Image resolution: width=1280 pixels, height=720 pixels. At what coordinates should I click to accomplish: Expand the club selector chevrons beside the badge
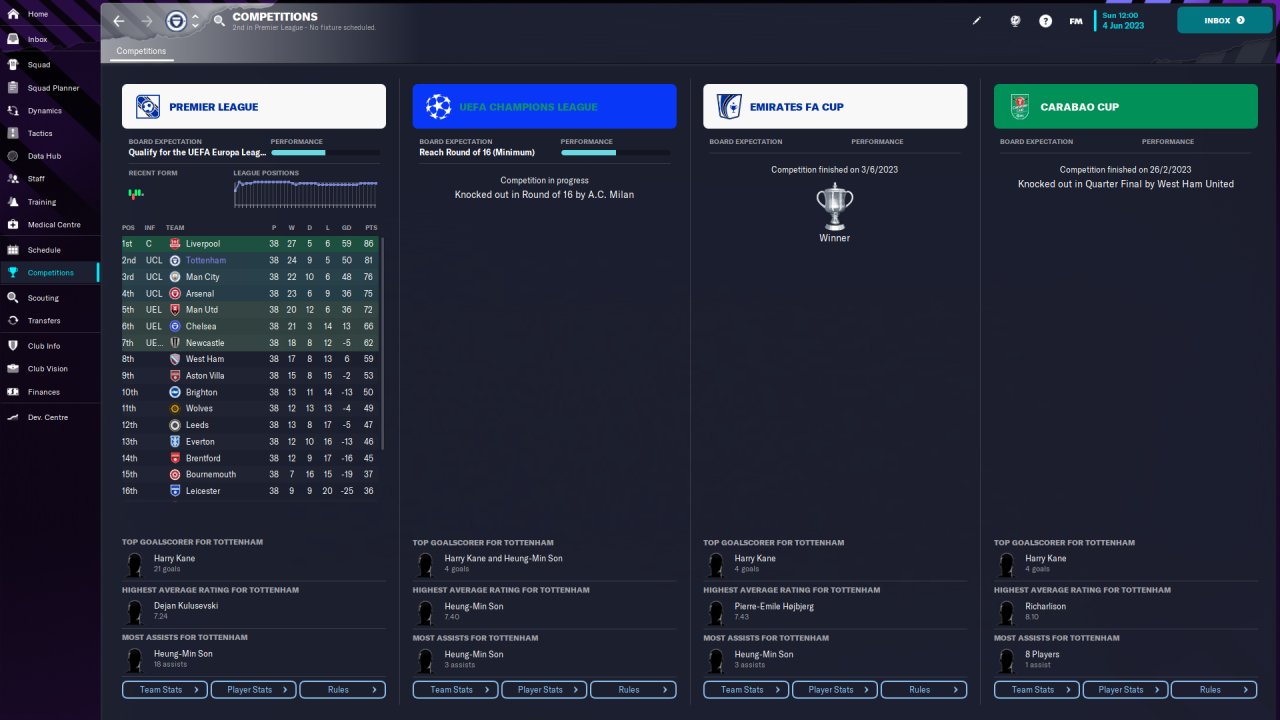(195, 21)
